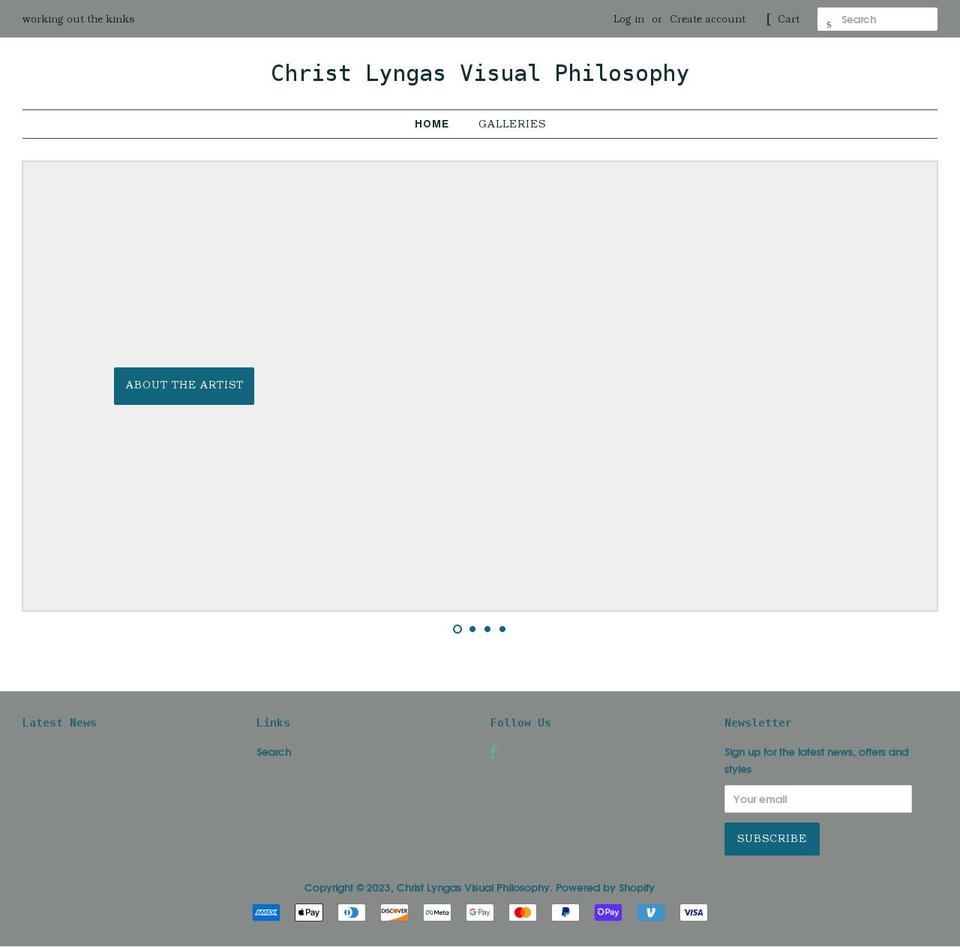This screenshot has height=947, width=960.
Task: Click the Links footer heading
Action: (273, 723)
